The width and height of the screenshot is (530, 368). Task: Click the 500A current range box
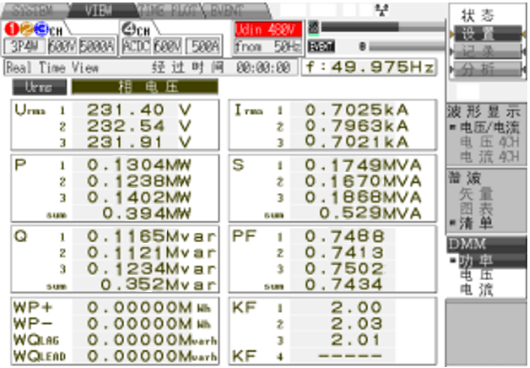tap(203, 46)
